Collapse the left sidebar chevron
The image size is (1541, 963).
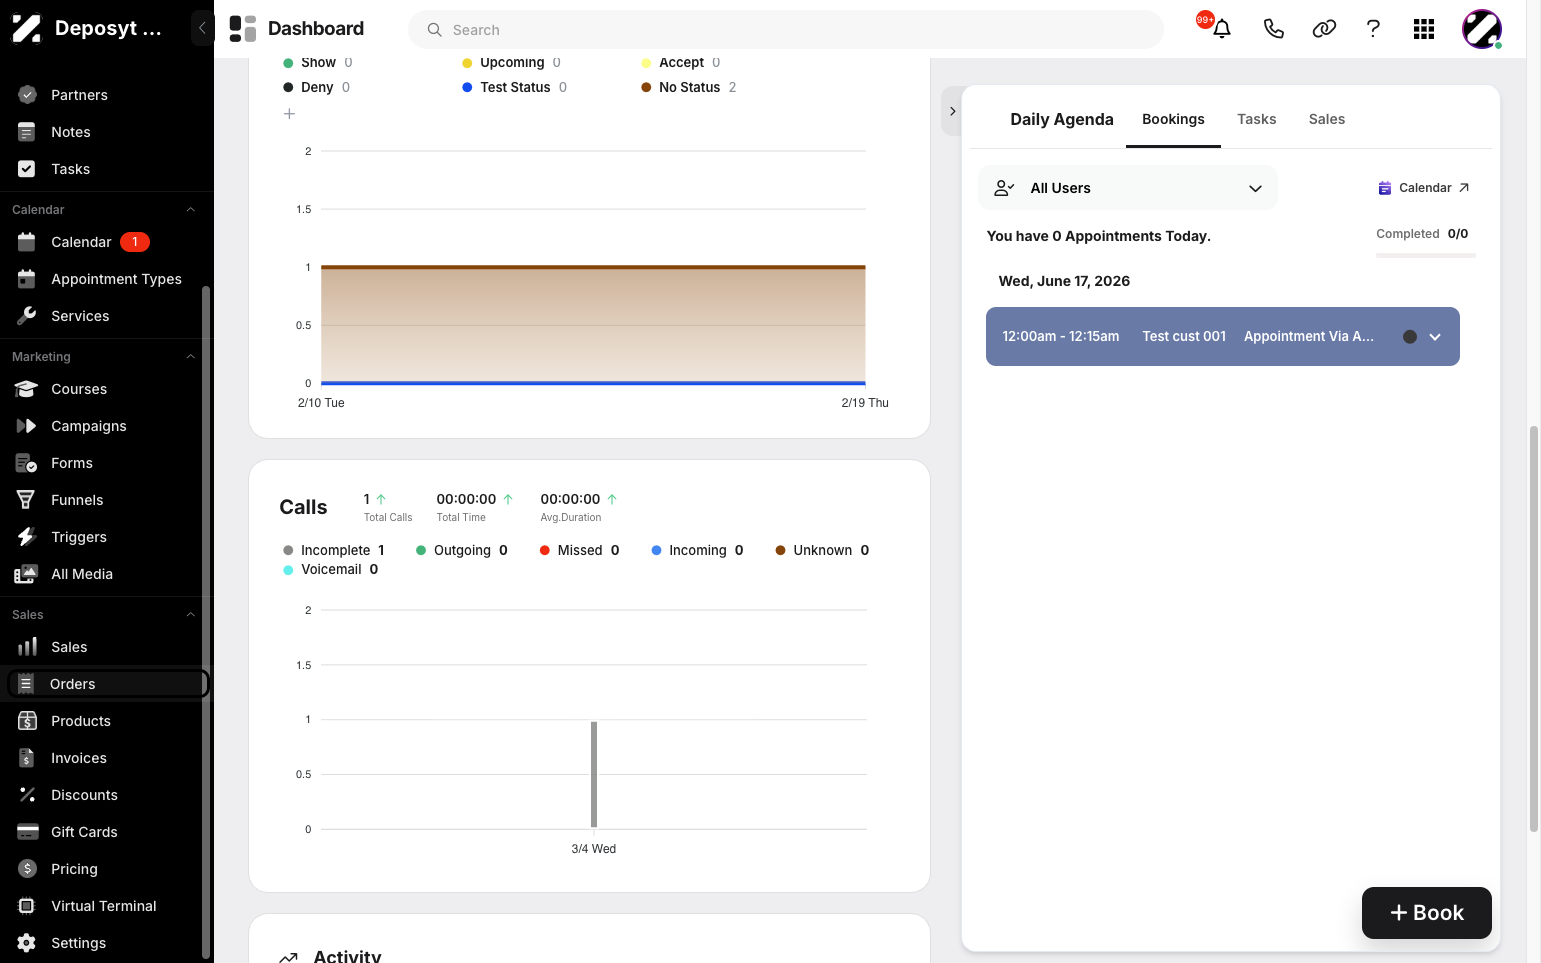coord(202,28)
